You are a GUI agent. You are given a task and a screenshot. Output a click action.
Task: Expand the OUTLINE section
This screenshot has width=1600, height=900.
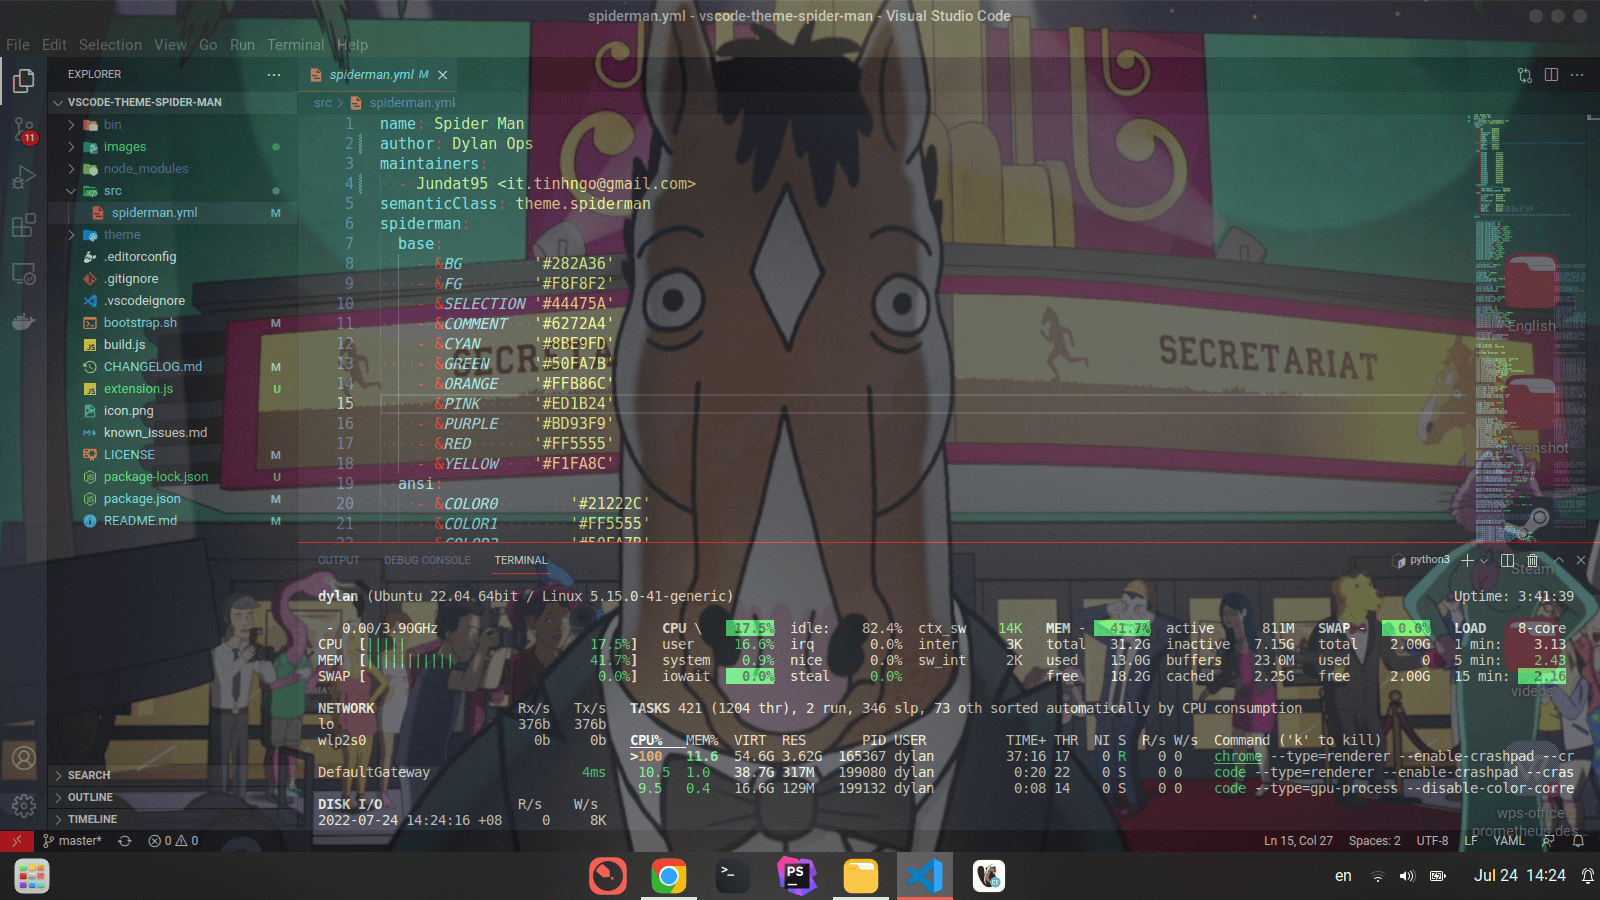[x=172, y=797]
